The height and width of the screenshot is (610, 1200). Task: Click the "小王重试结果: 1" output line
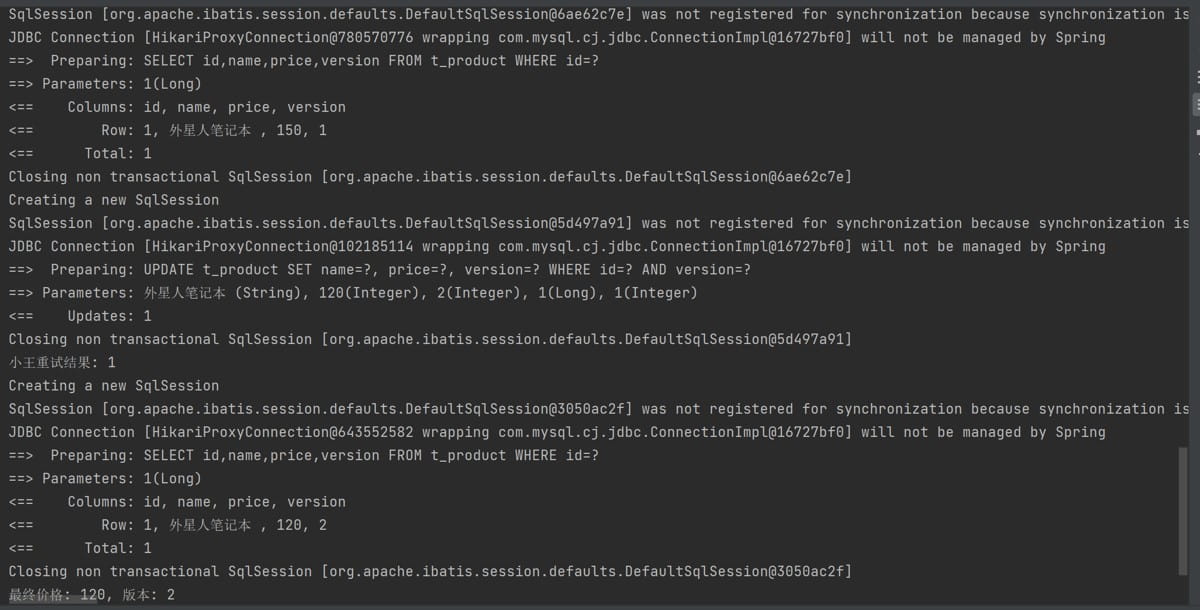62,362
